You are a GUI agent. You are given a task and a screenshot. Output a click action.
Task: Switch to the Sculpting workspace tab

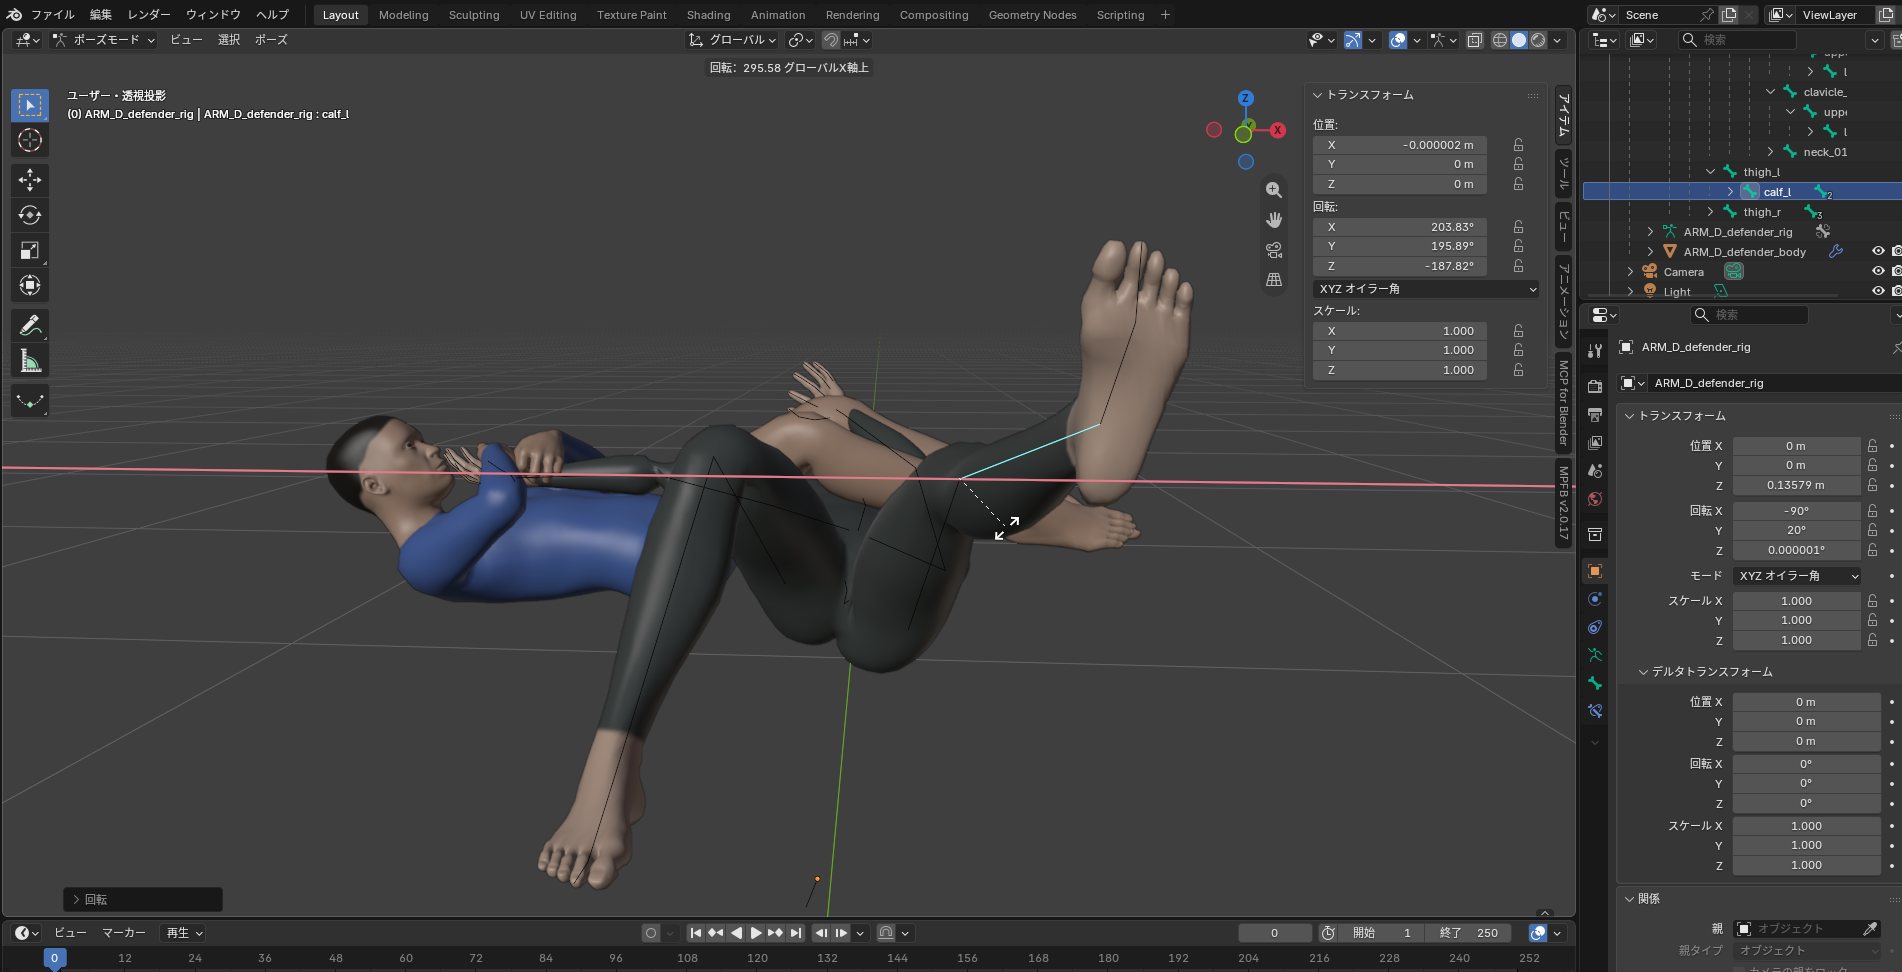pos(474,15)
